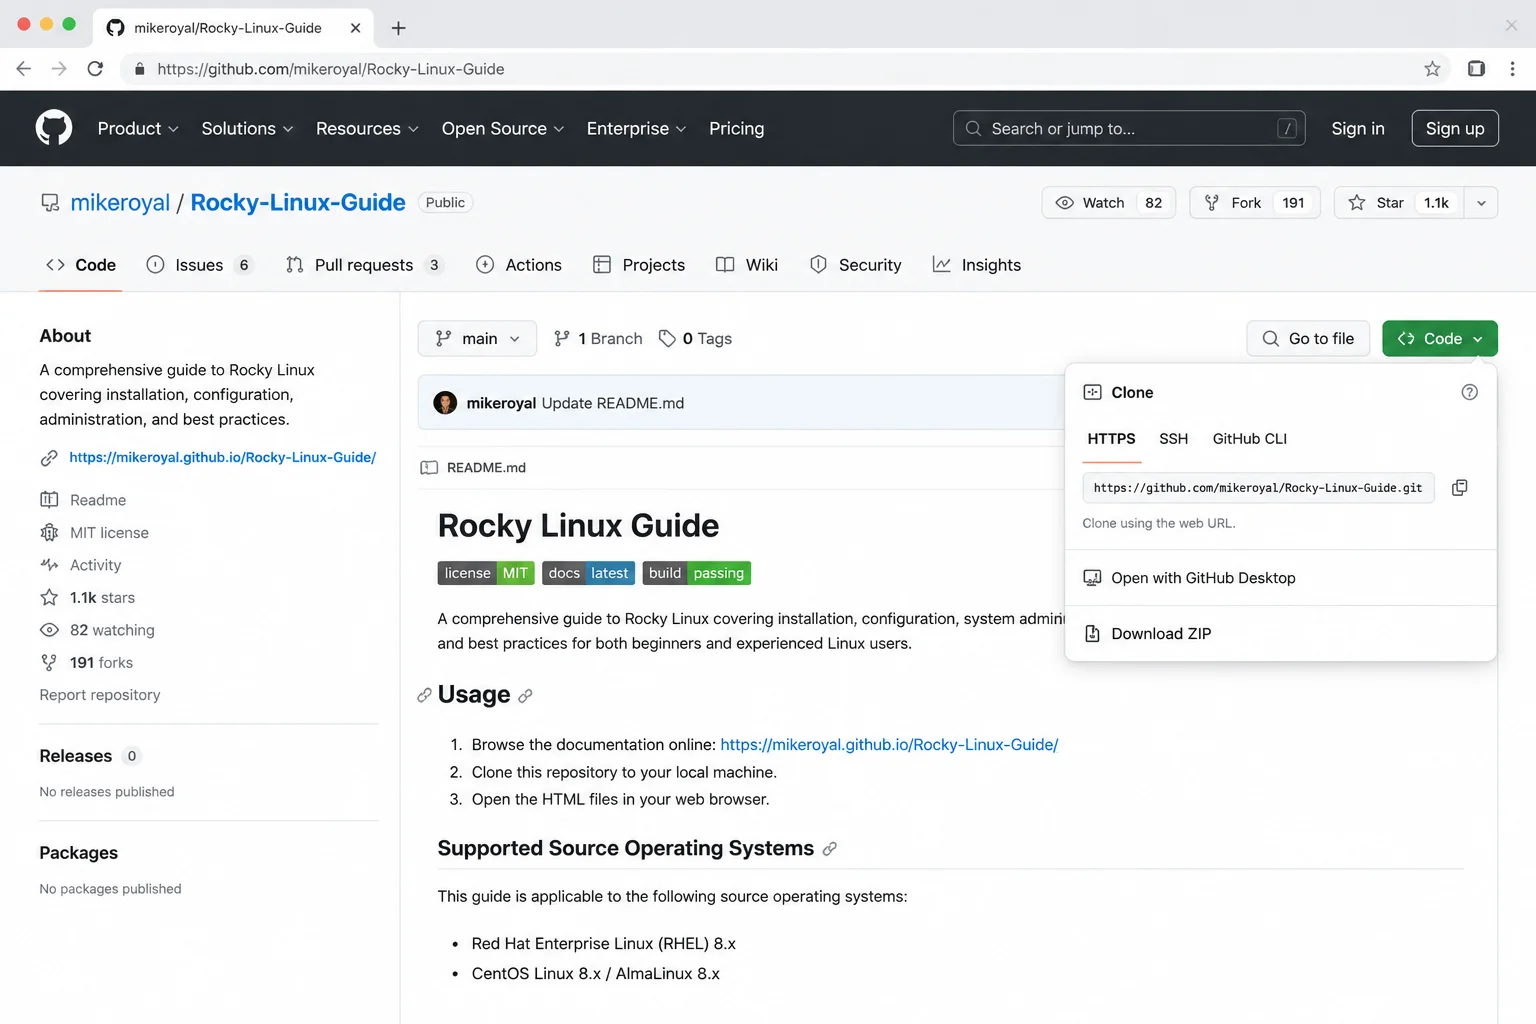This screenshot has height=1024, width=1536.
Task: Open a new browser tab with plus
Action: point(398,28)
